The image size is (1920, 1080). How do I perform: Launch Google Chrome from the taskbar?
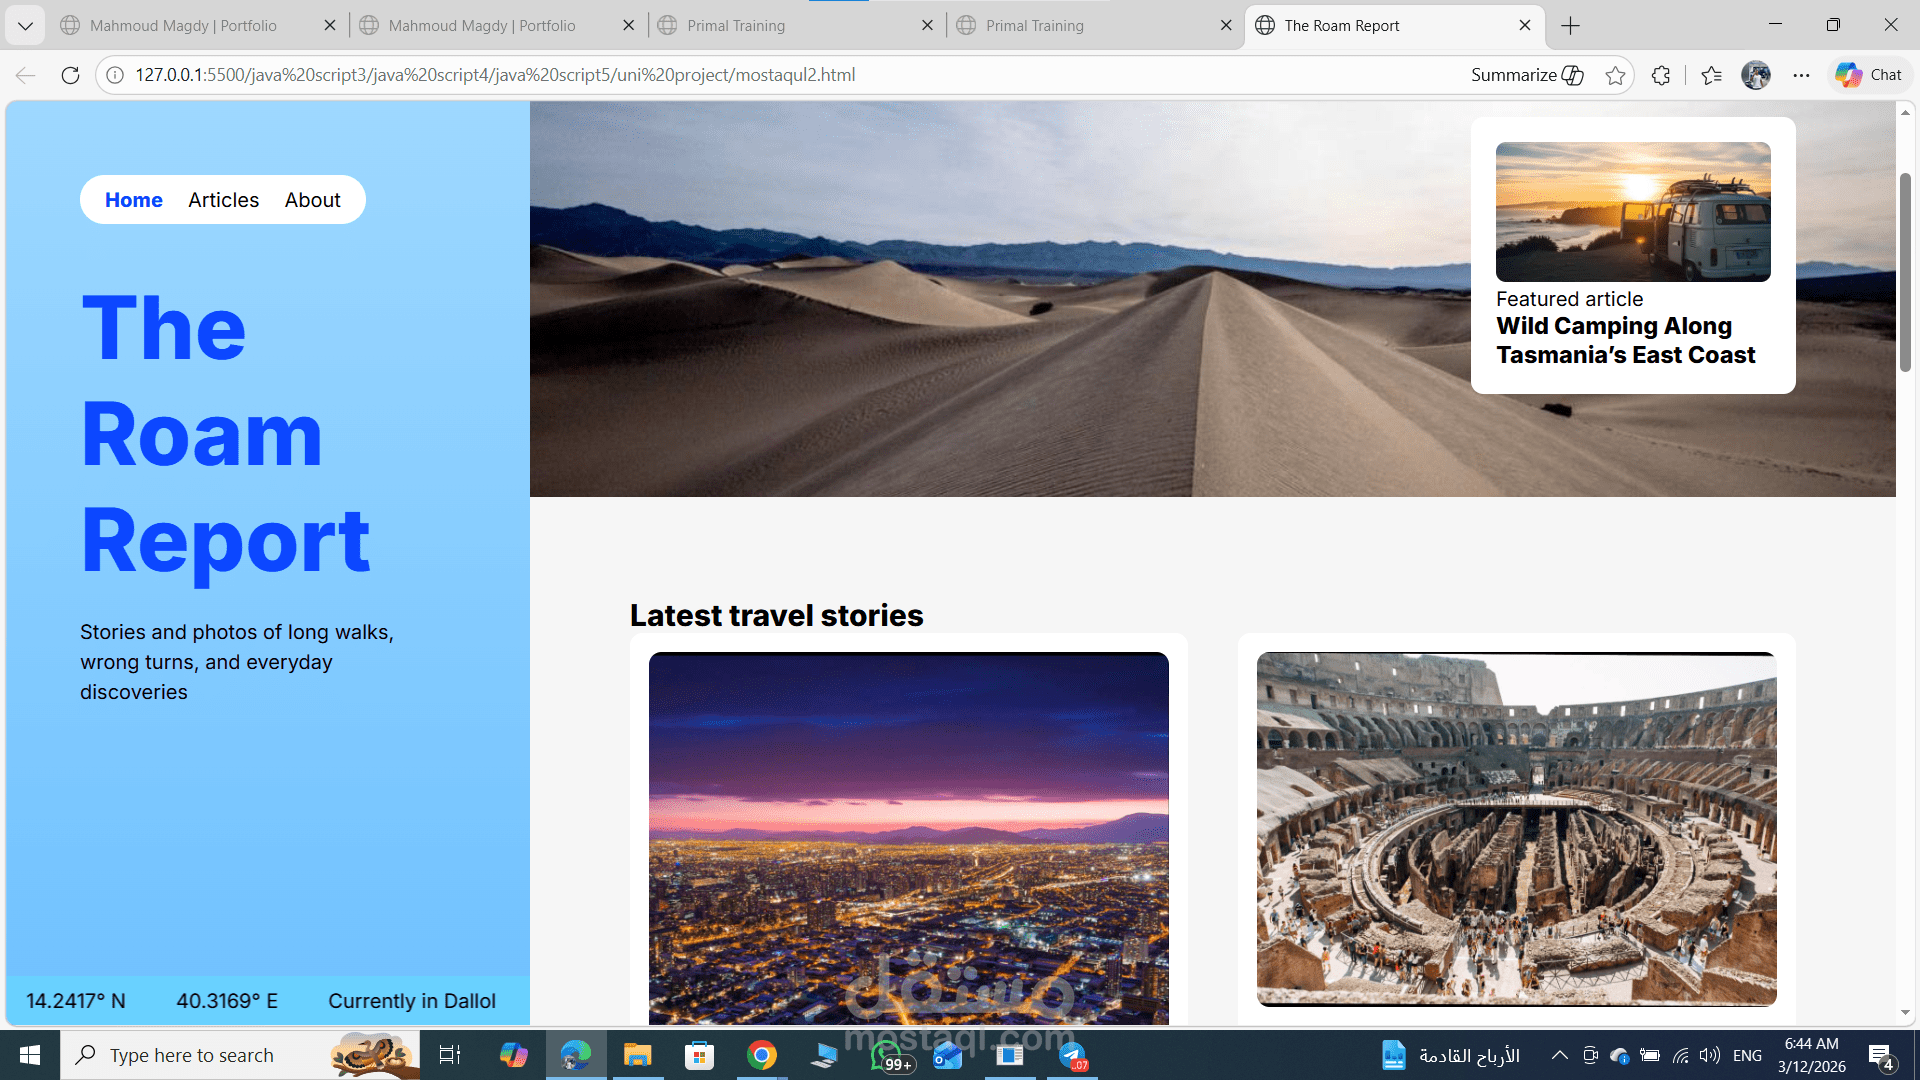[761, 1054]
